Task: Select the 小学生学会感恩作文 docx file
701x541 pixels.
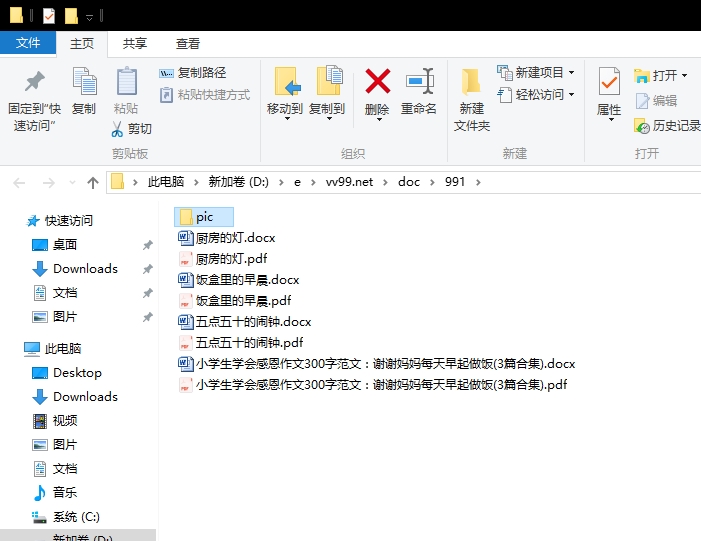Action: point(376,364)
